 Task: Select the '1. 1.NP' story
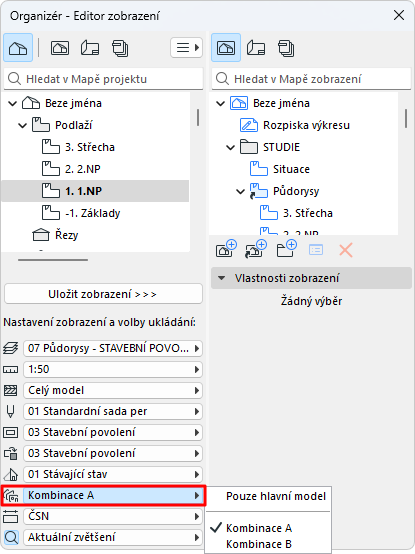[x=95, y=191]
